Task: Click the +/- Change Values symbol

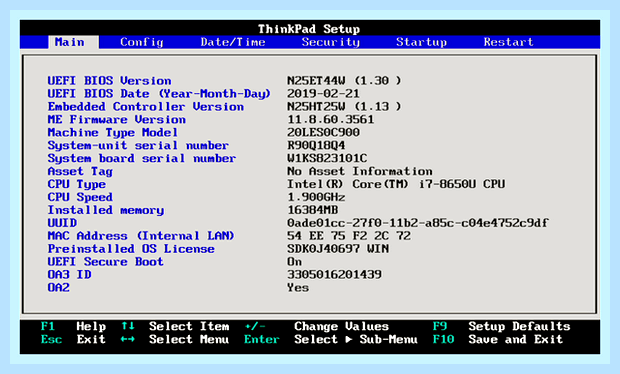Action: (255, 326)
